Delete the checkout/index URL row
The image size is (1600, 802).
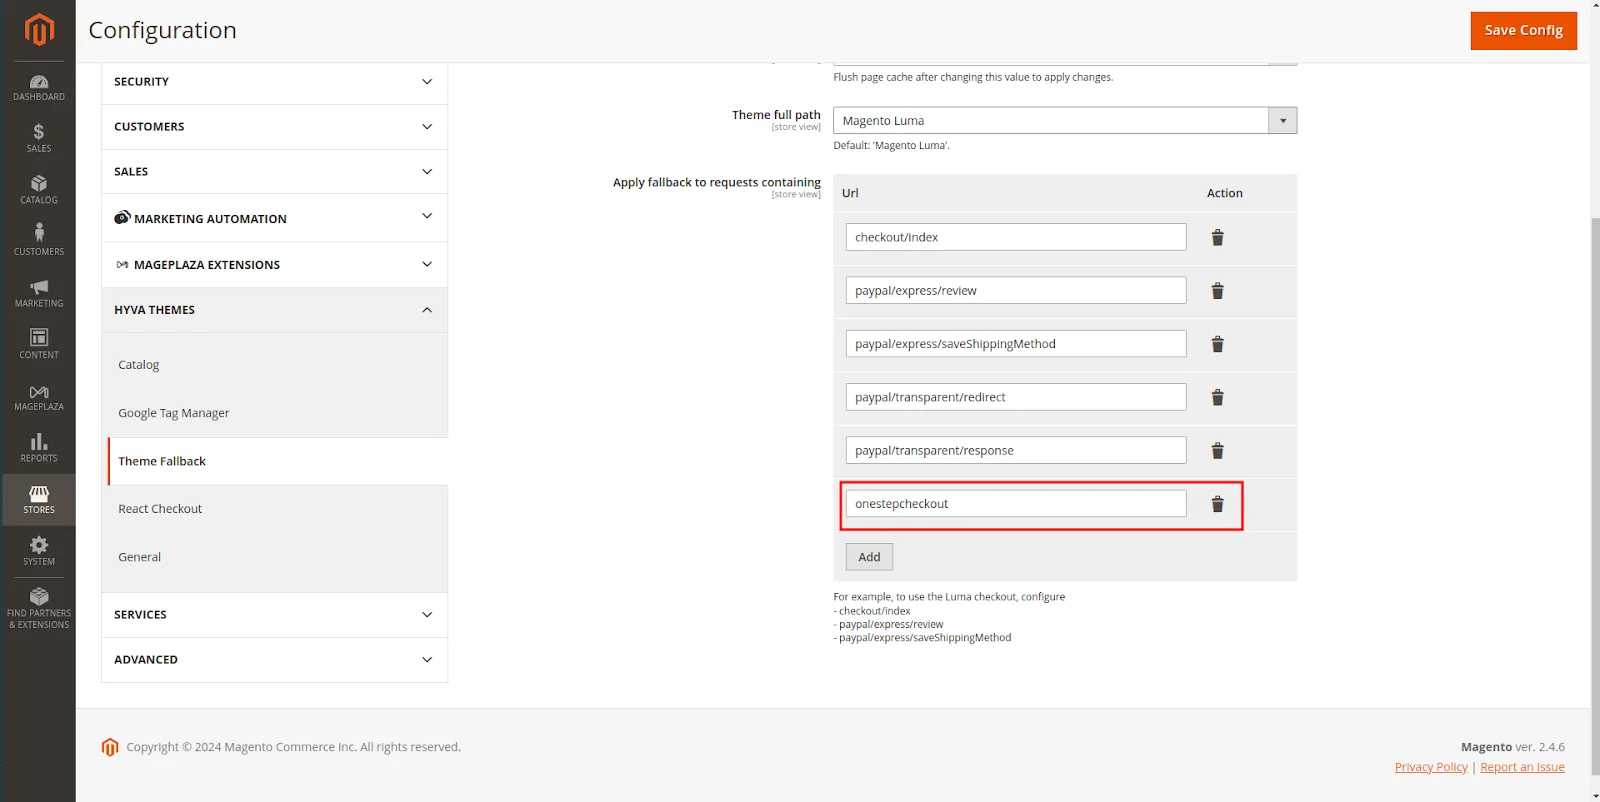pyautogui.click(x=1217, y=238)
